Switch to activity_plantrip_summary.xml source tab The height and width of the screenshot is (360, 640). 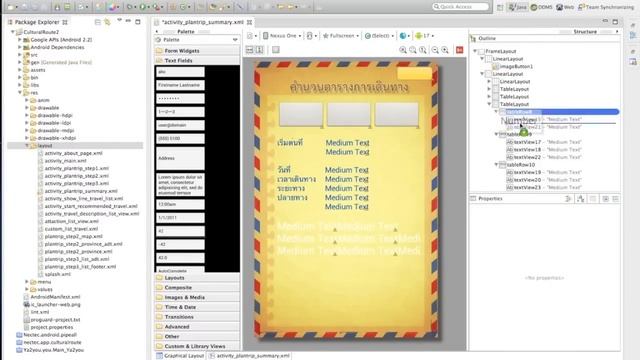pyautogui.click(x=249, y=356)
